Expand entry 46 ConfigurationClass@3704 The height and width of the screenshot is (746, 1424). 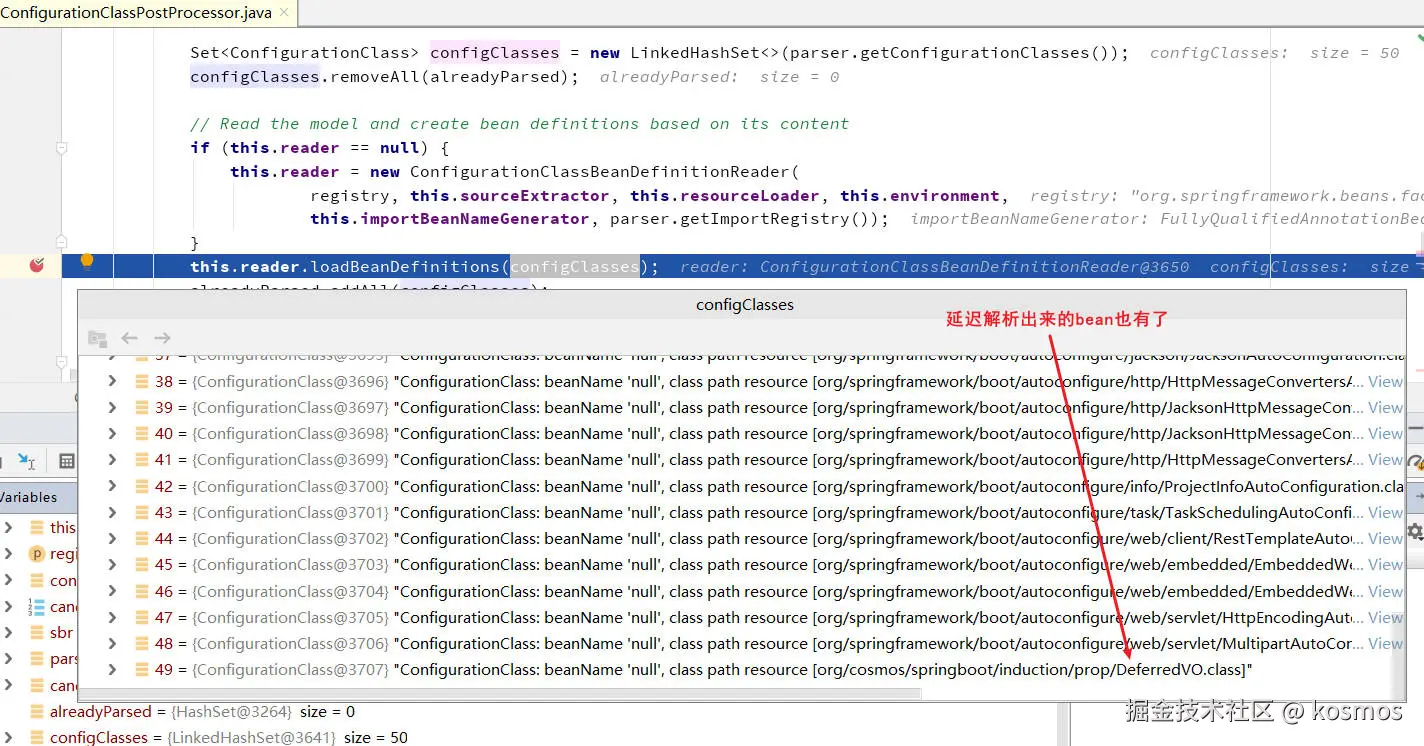coord(112,591)
